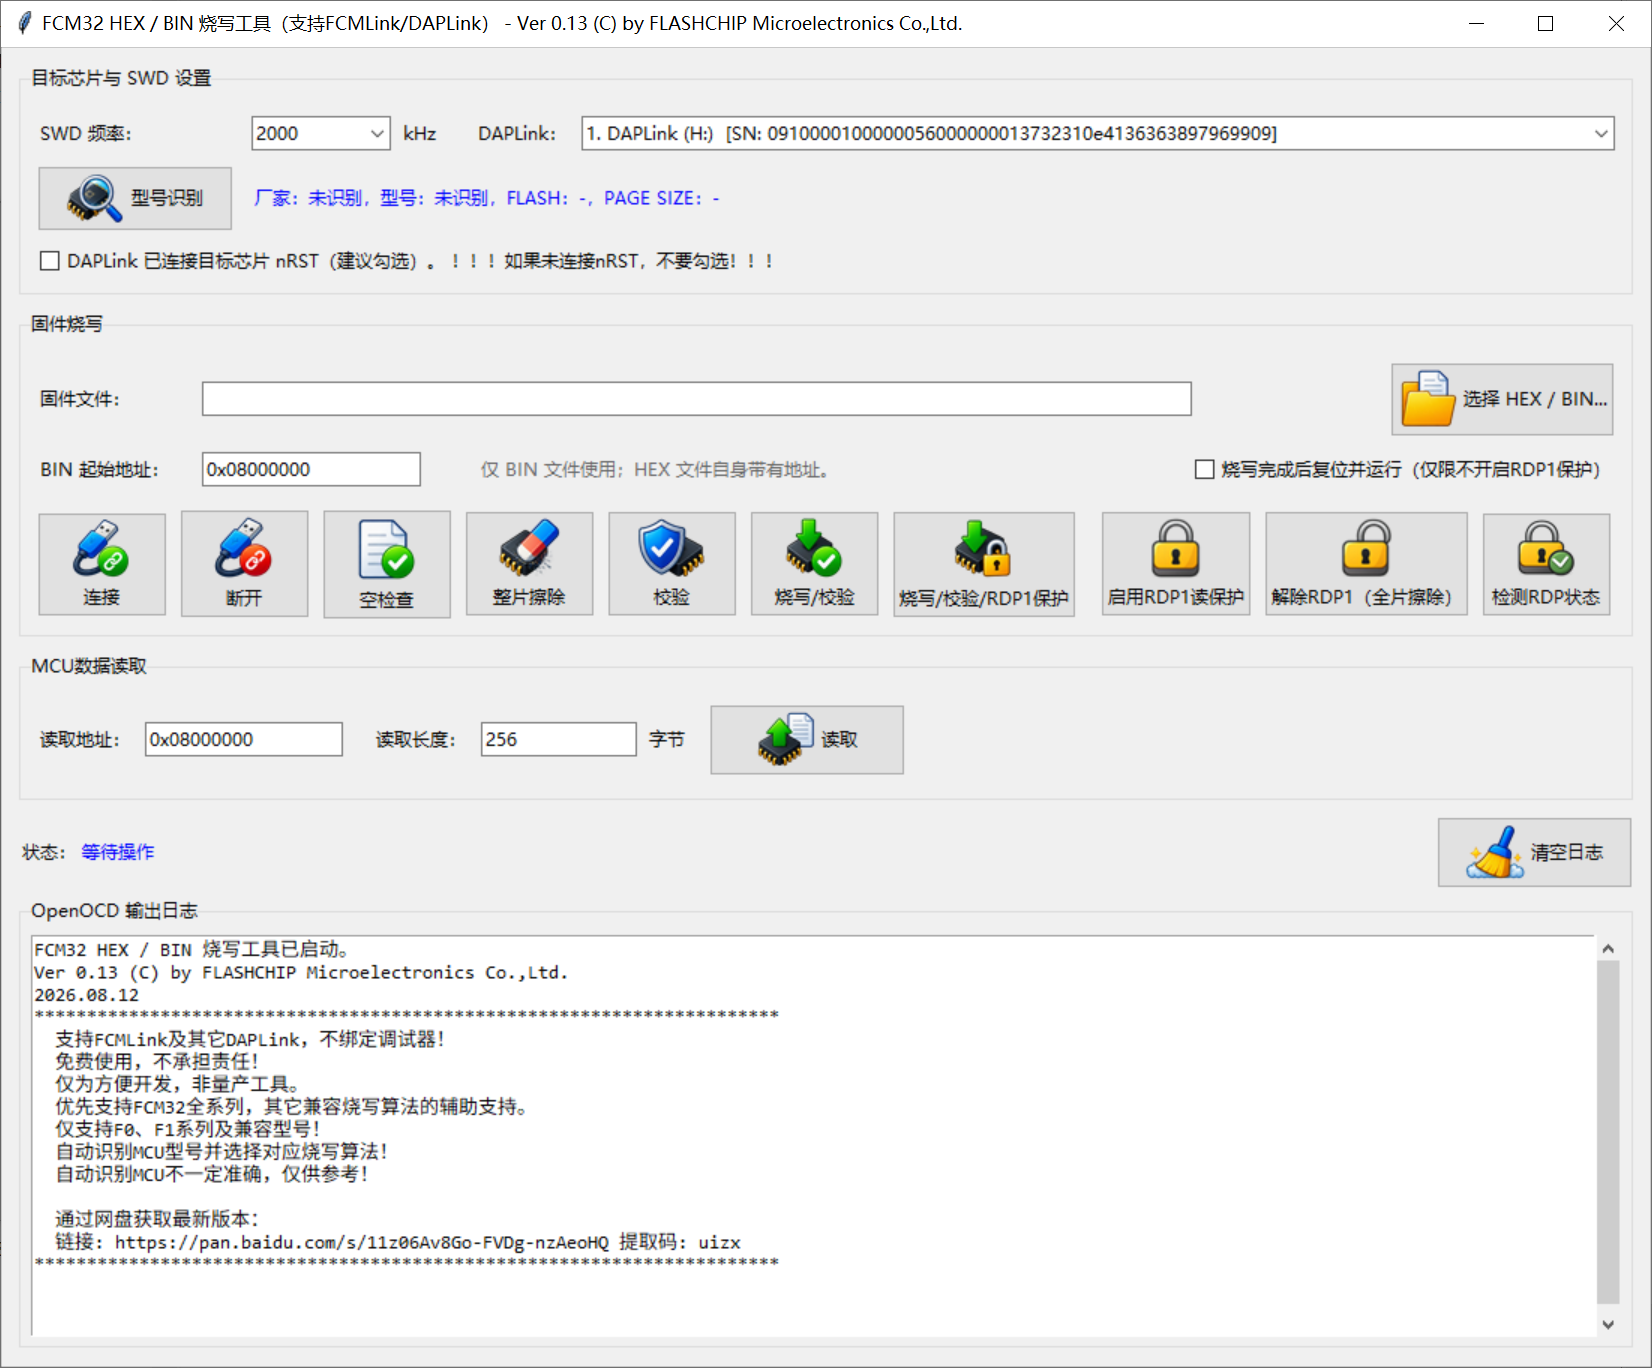
Task: Click 检测RDP状态 check status button
Action: [x=1546, y=564]
